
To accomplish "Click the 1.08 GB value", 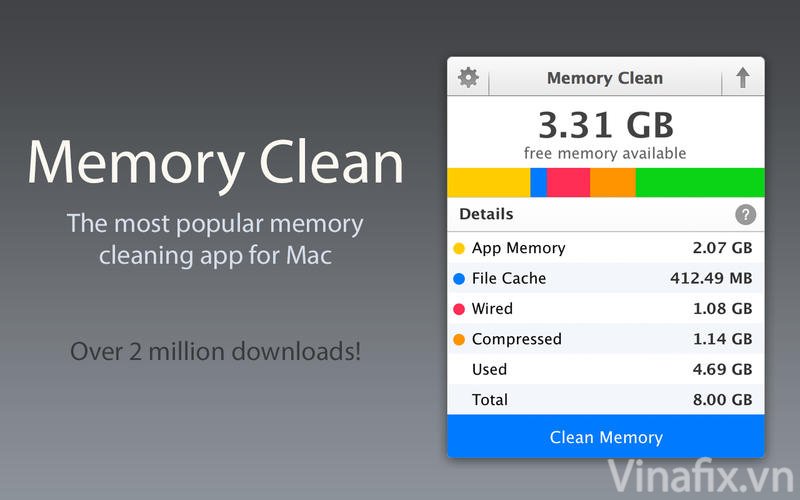I will coord(722,309).
